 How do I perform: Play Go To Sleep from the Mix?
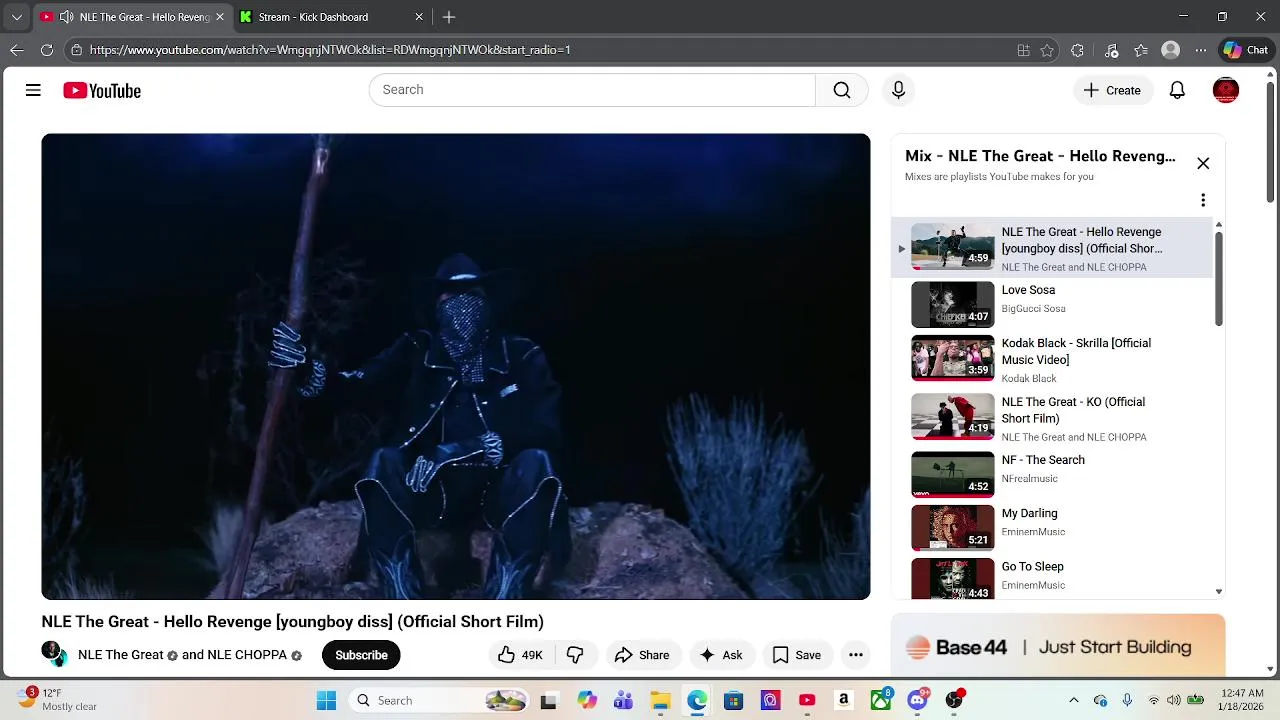1052,580
